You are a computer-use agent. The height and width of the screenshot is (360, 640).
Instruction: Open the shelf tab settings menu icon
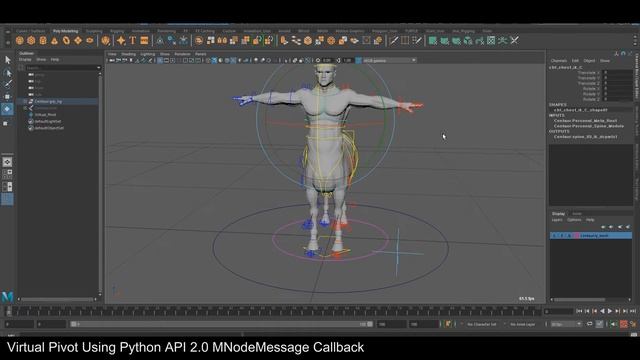[x=7, y=31]
